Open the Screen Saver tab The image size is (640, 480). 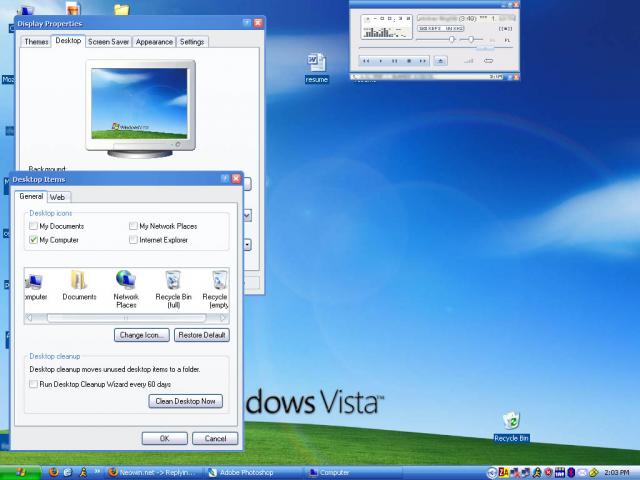[x=108, y=42]
